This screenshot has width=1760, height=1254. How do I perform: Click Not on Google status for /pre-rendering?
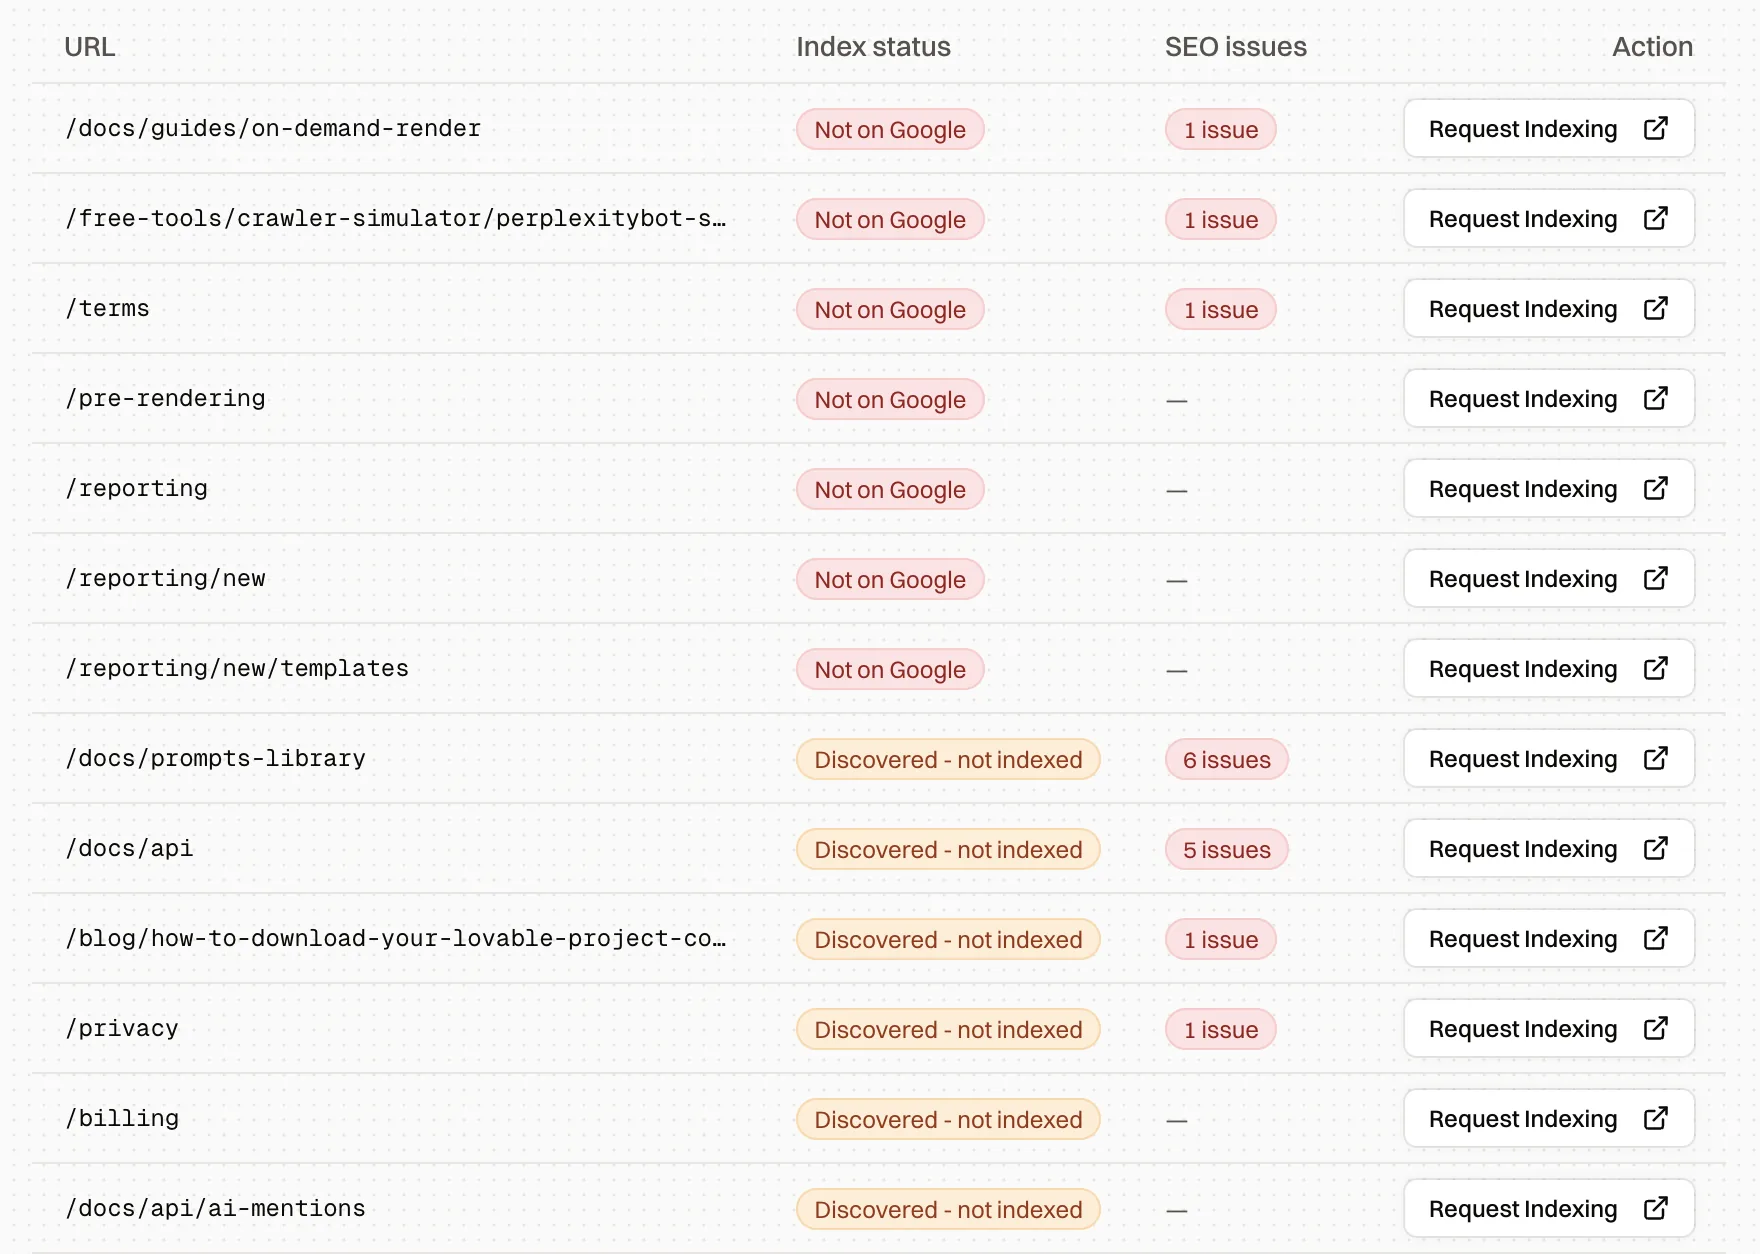(x=890, y=400)
